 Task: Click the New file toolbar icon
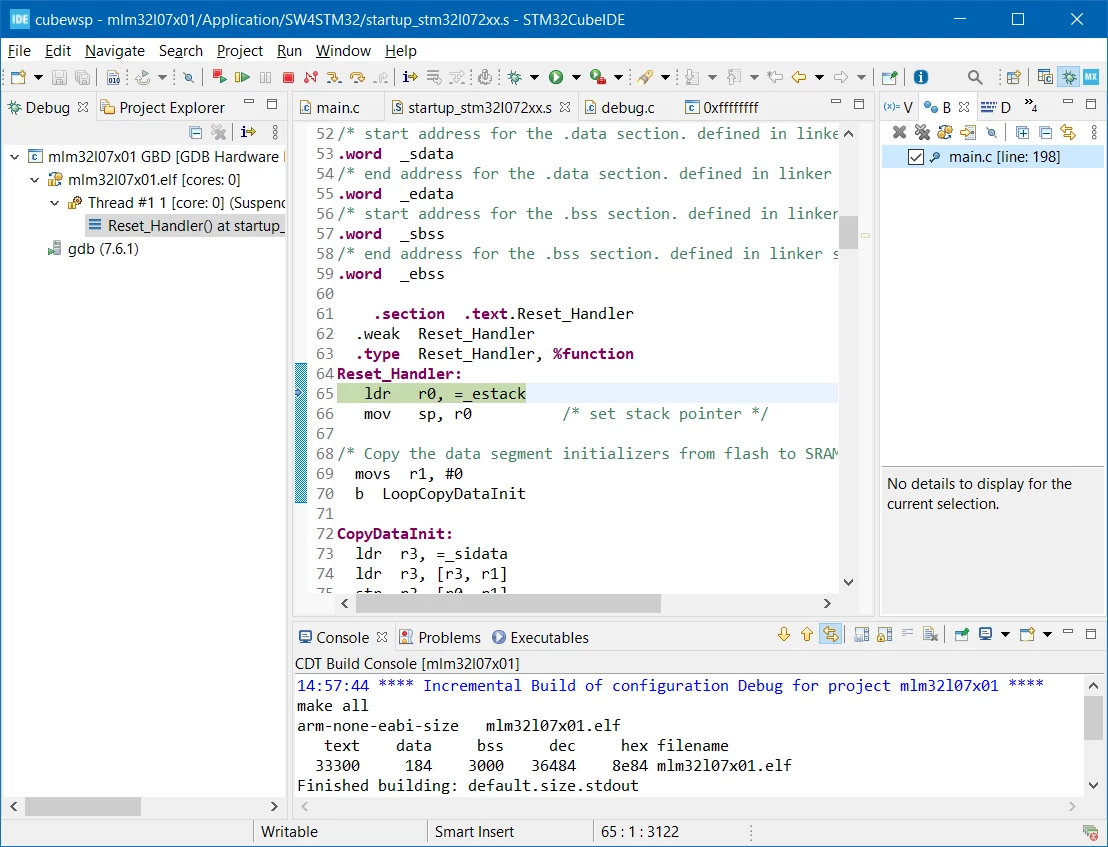click(x=18, y=77)
